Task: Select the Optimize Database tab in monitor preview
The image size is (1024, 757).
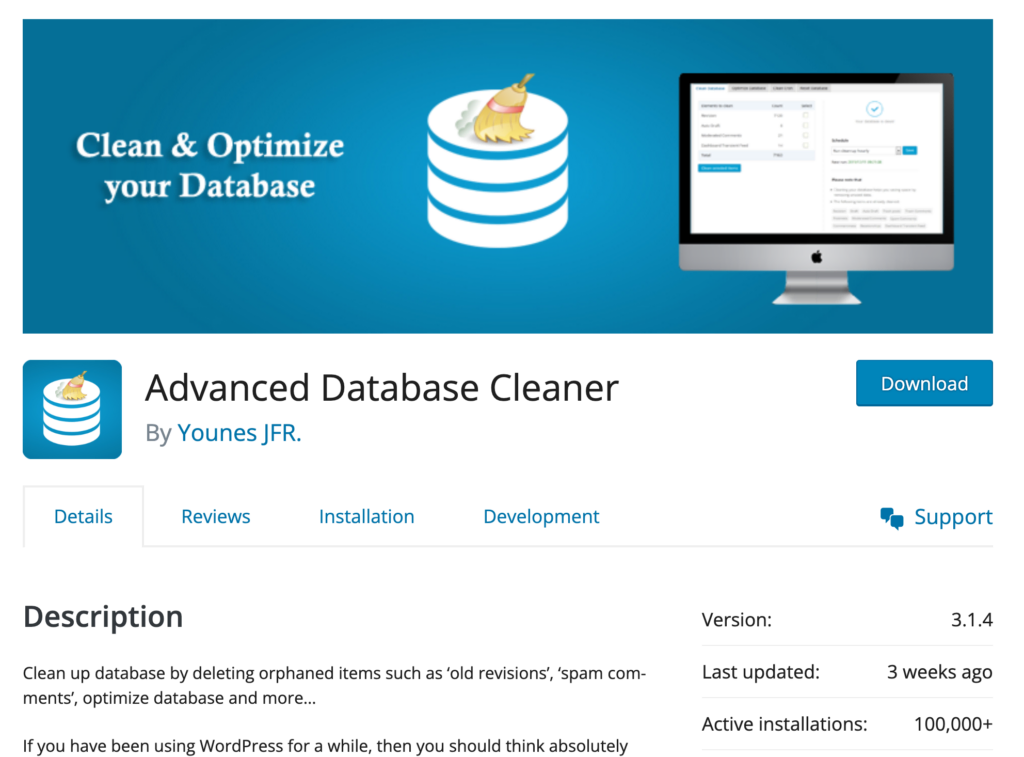Action: [748, 88]
